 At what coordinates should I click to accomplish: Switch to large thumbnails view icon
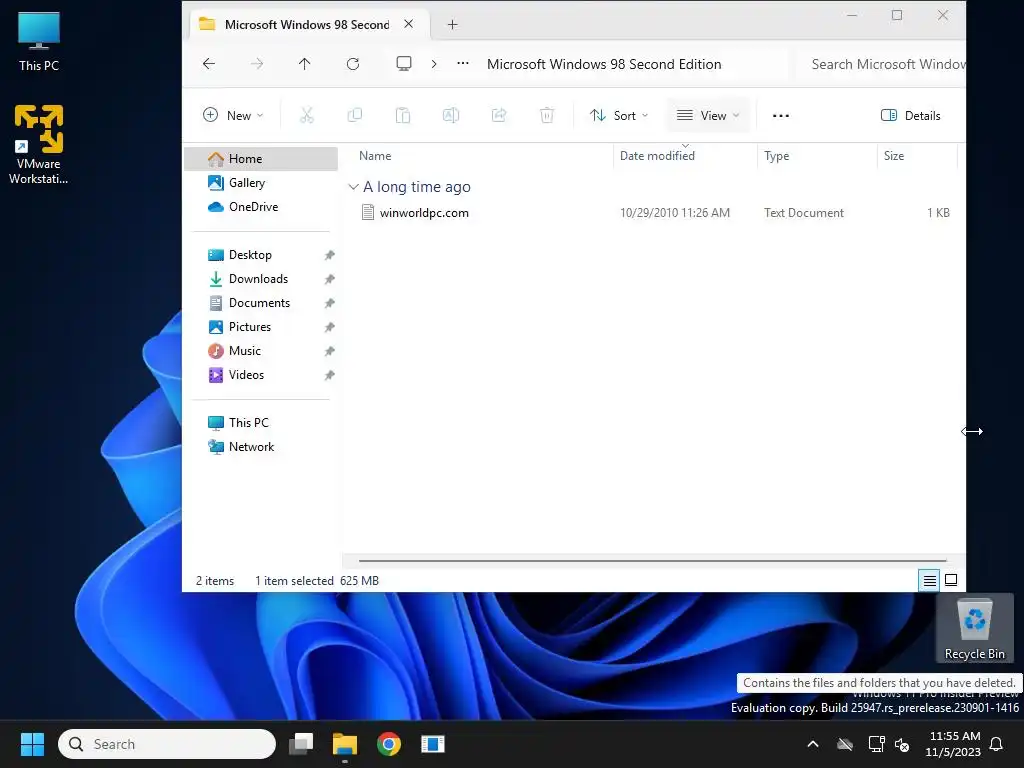pos(951,580)
